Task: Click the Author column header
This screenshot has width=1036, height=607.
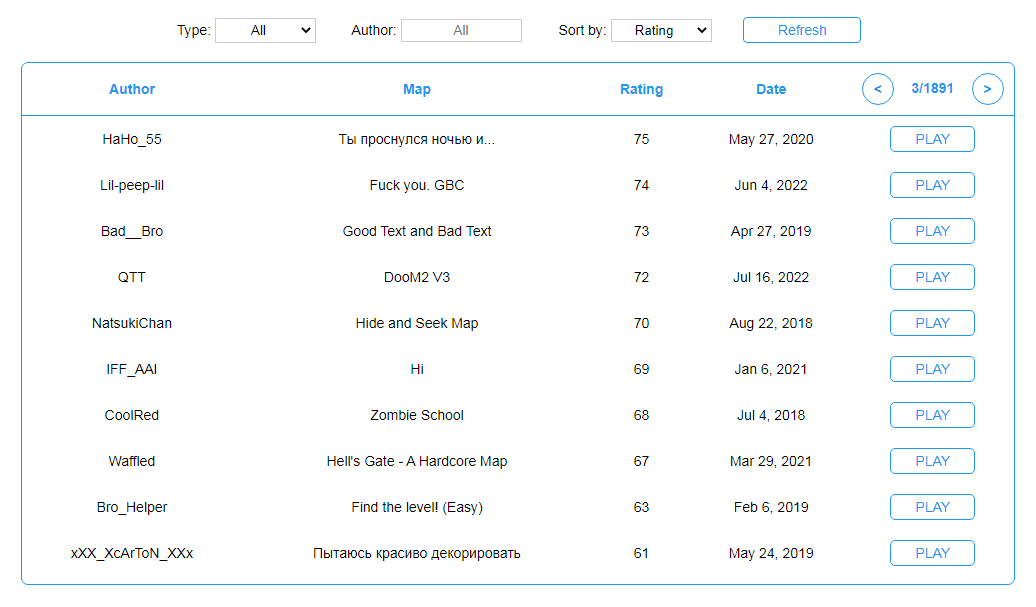Action: (x=132, y=89)
